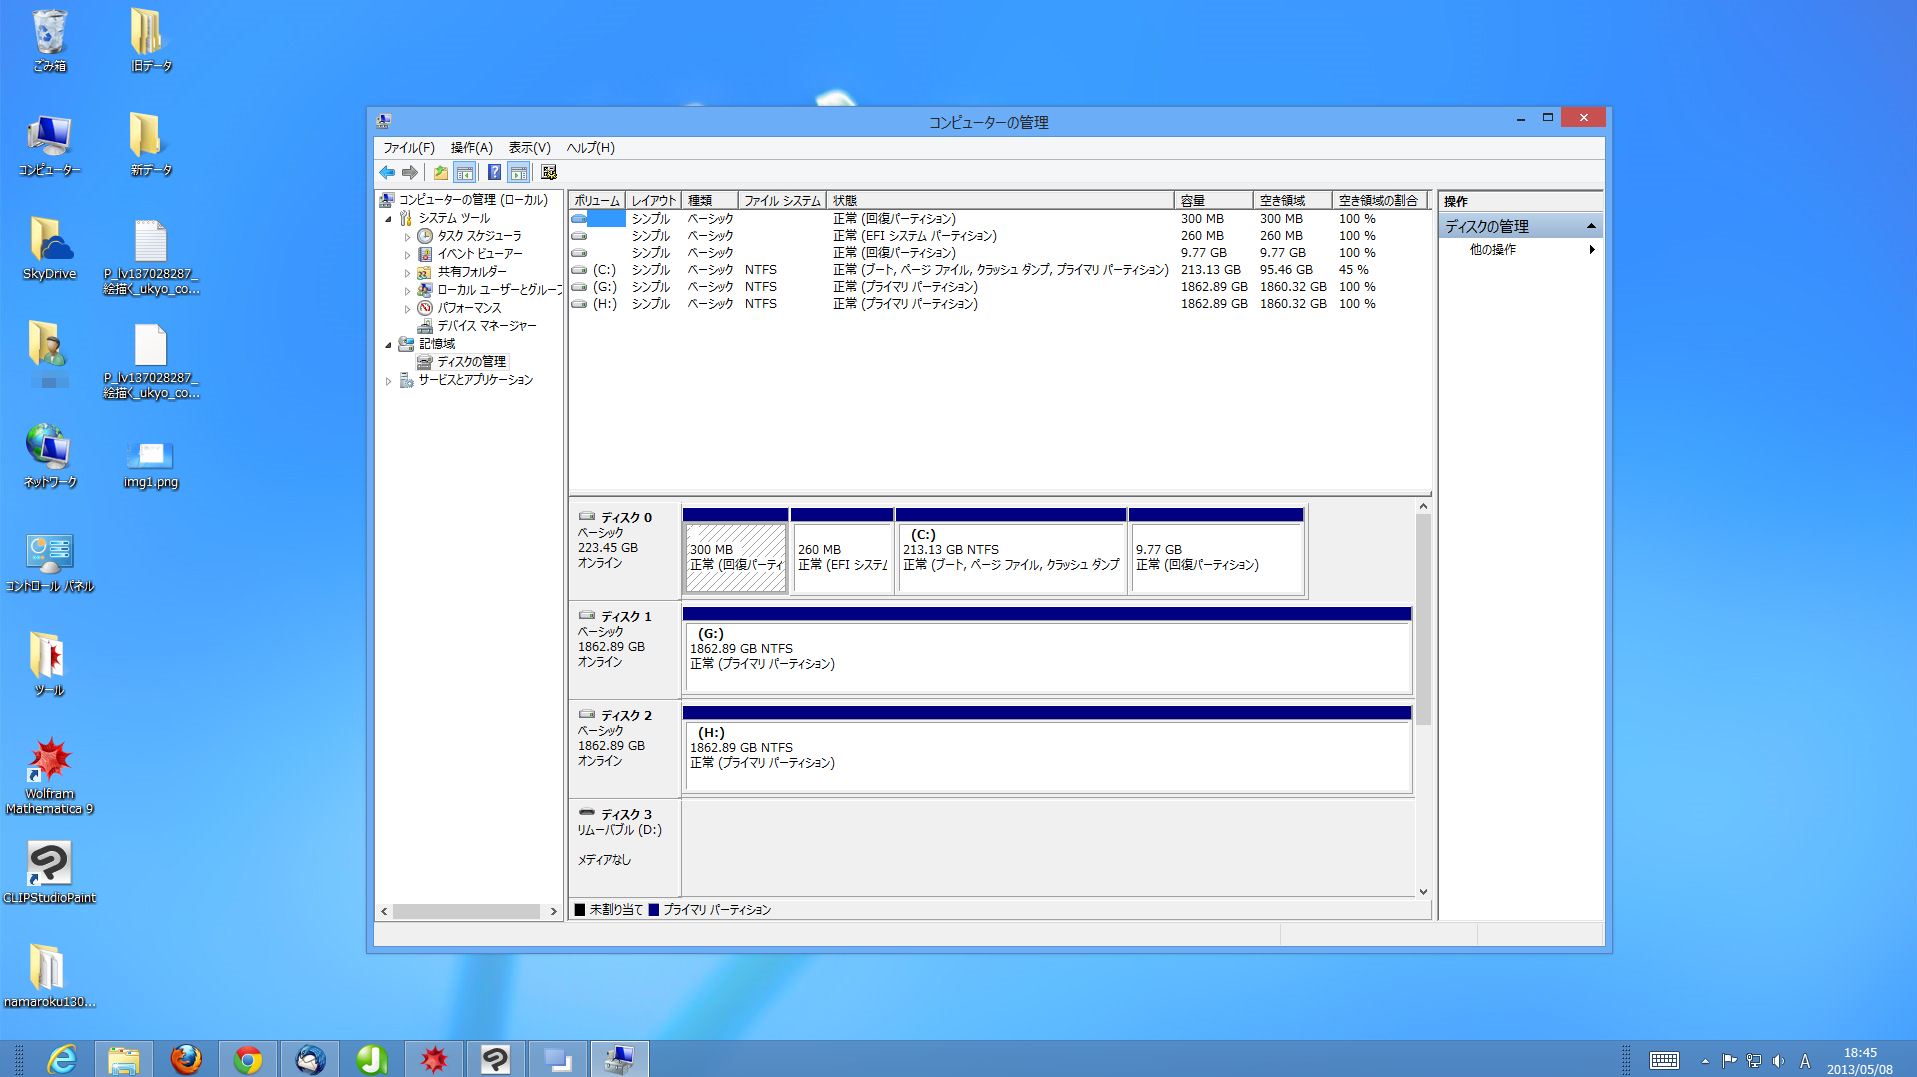Select the (C:) 213.13 GB NTFS partition block
Image resolution: width=1917 pixels, height=1077 pixels.
[x=1010, y=556]
